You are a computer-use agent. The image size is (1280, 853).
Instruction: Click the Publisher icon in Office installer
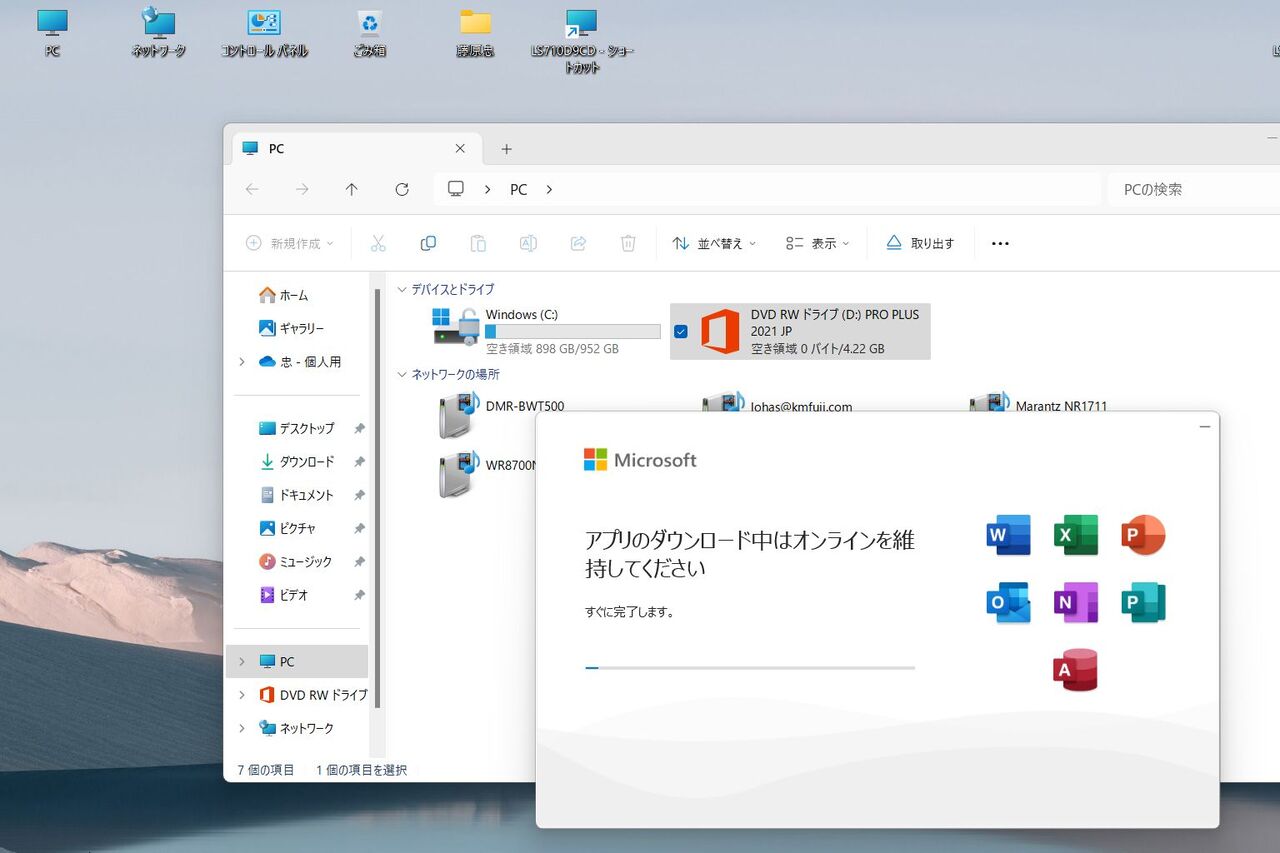[1144, 603]
